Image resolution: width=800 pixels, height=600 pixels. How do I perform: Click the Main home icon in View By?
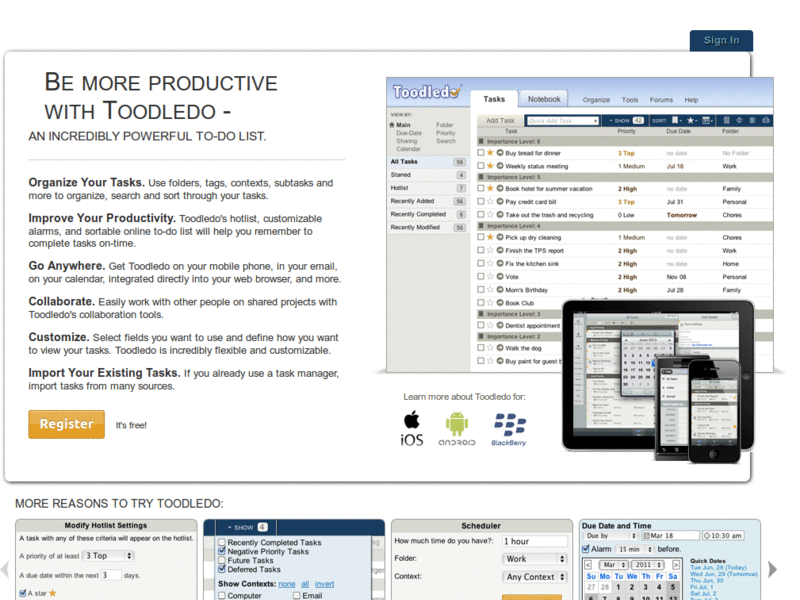pos(392,124)
